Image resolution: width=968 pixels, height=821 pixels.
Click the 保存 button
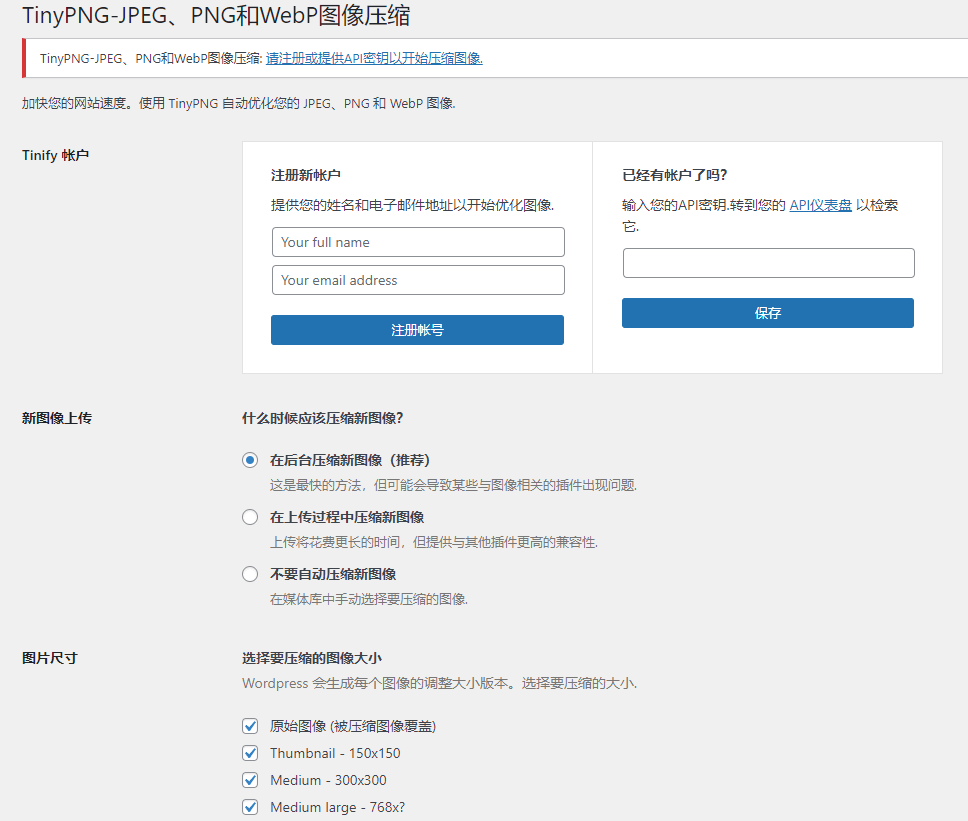768,313
